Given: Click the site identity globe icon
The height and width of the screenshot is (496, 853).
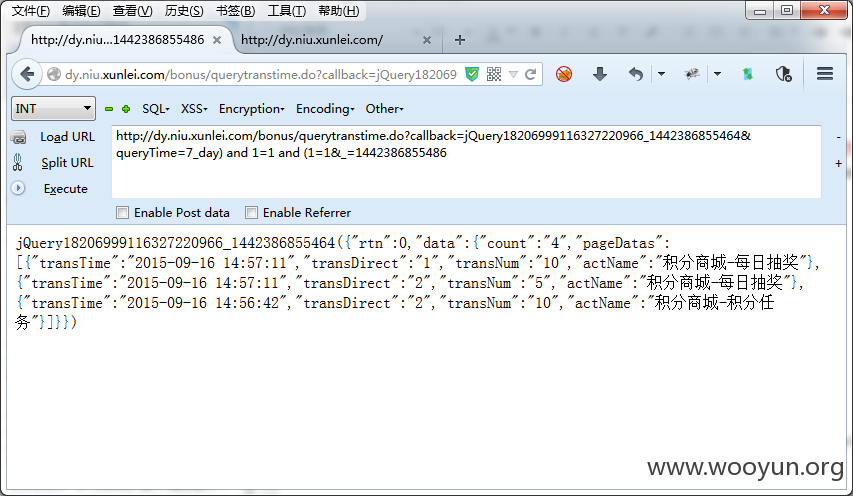Looking at the screenshot, I should [53, 74].
